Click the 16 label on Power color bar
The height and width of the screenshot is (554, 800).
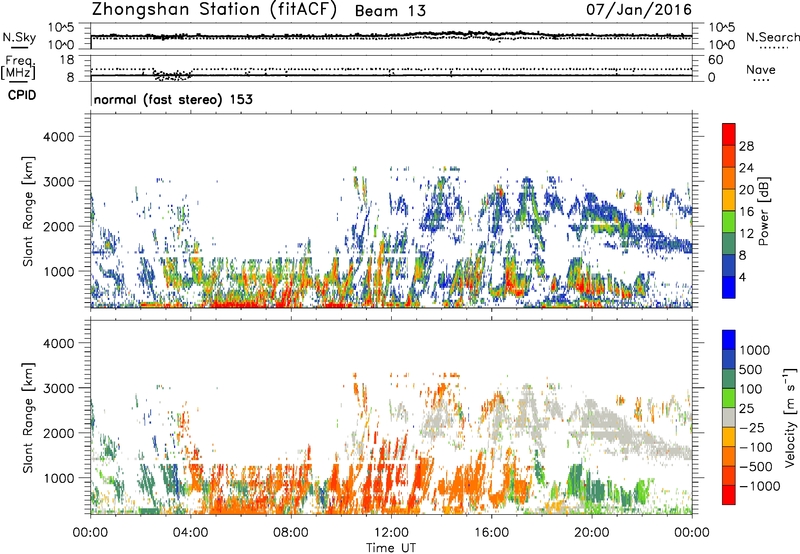tap(746, 212)
